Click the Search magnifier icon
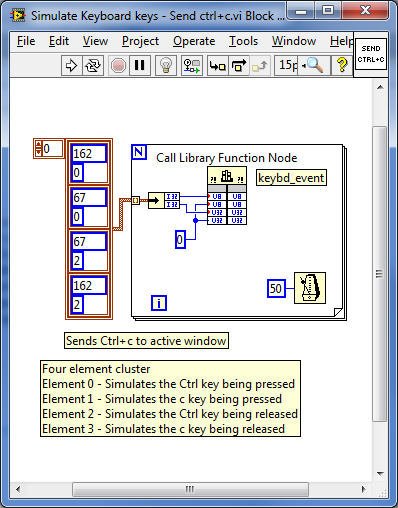This screenshot has height=508, width=398. coord(315,65)
